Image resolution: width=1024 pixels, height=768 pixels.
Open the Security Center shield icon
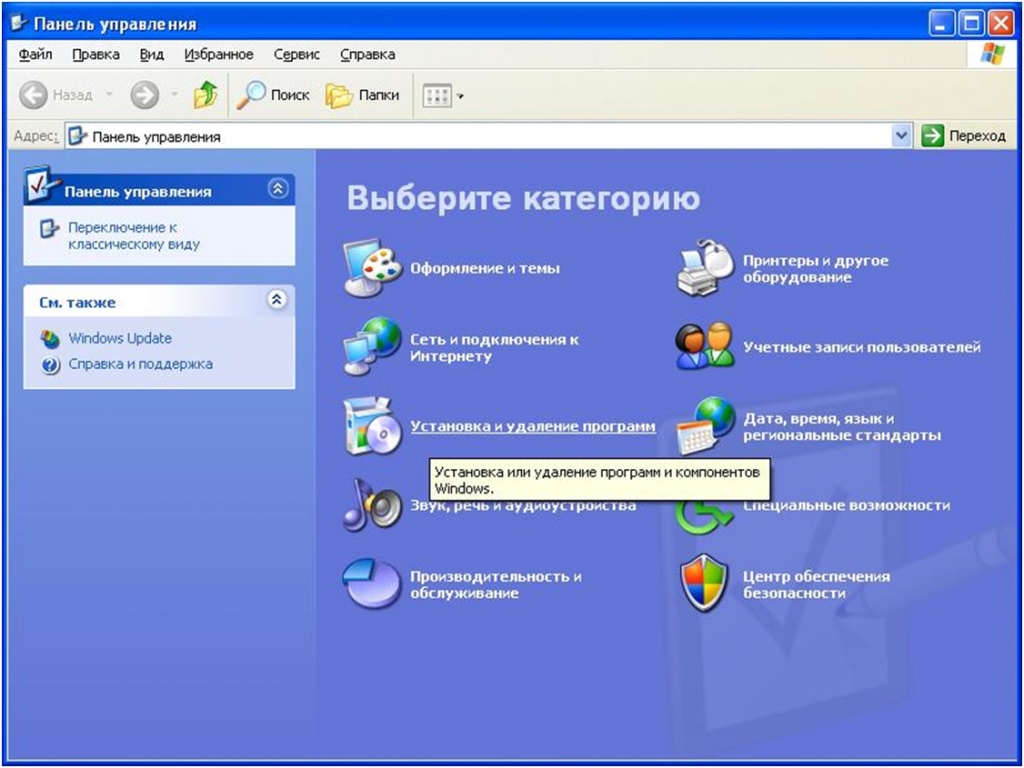point(706,584)
